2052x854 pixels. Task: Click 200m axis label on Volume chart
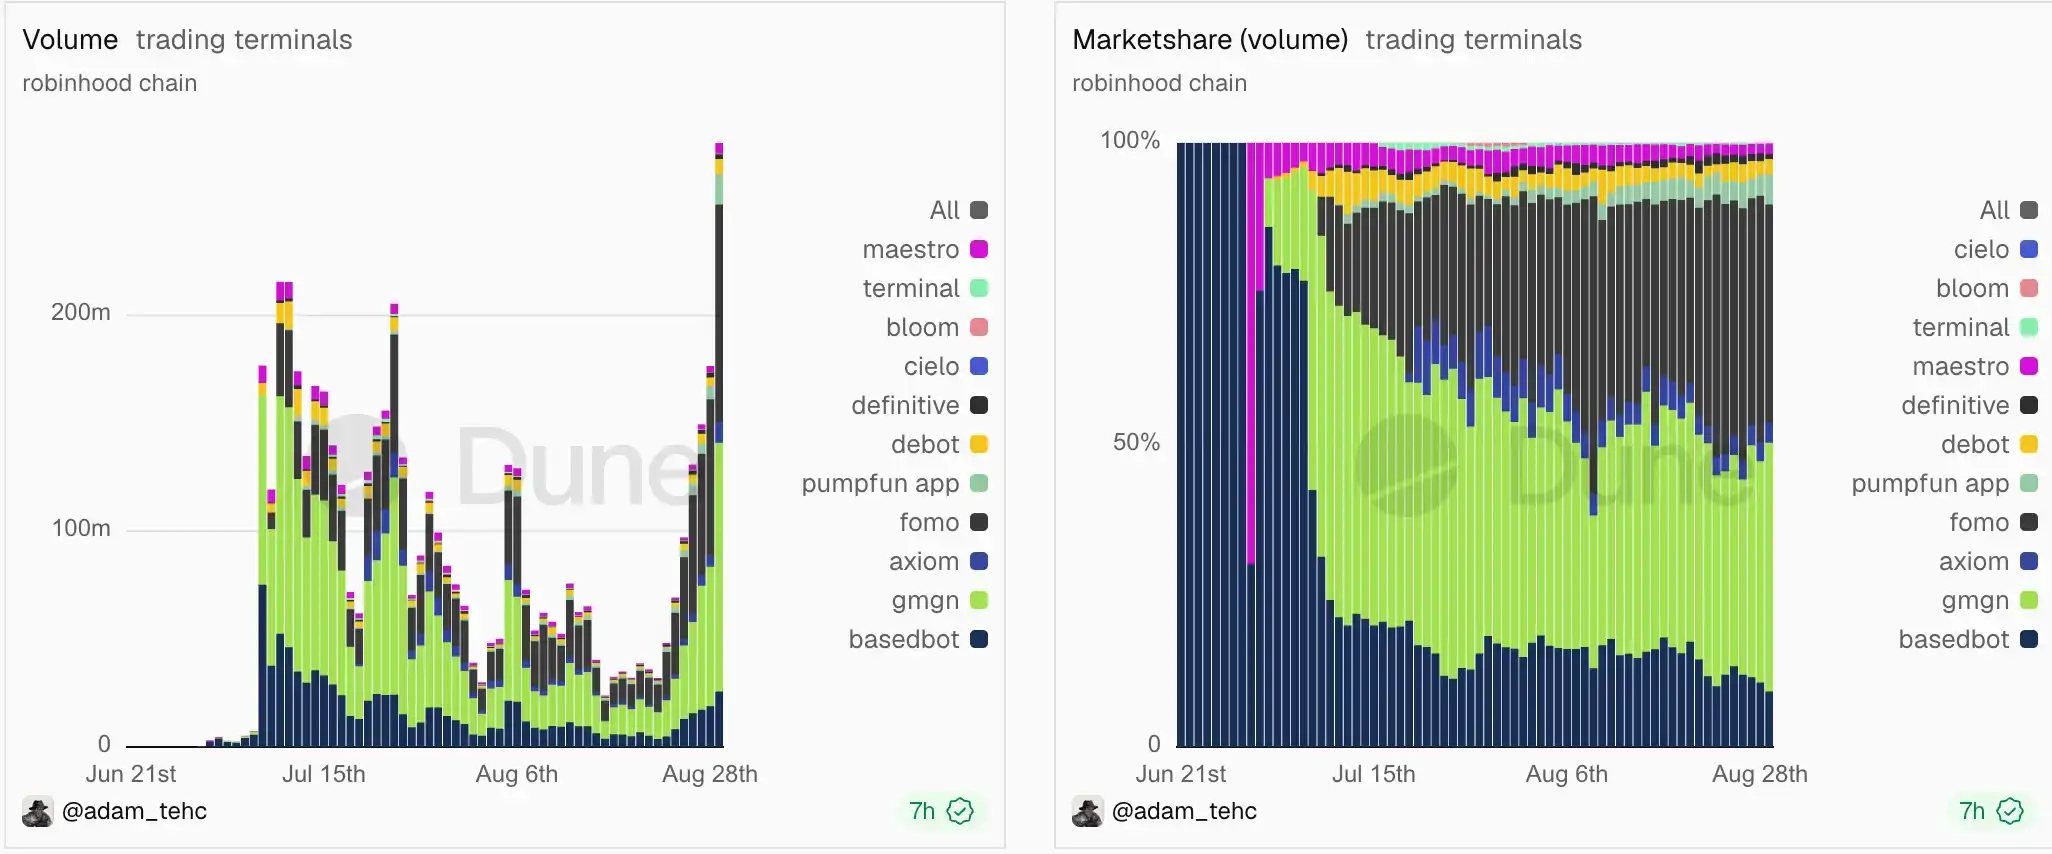pos(81,312)
